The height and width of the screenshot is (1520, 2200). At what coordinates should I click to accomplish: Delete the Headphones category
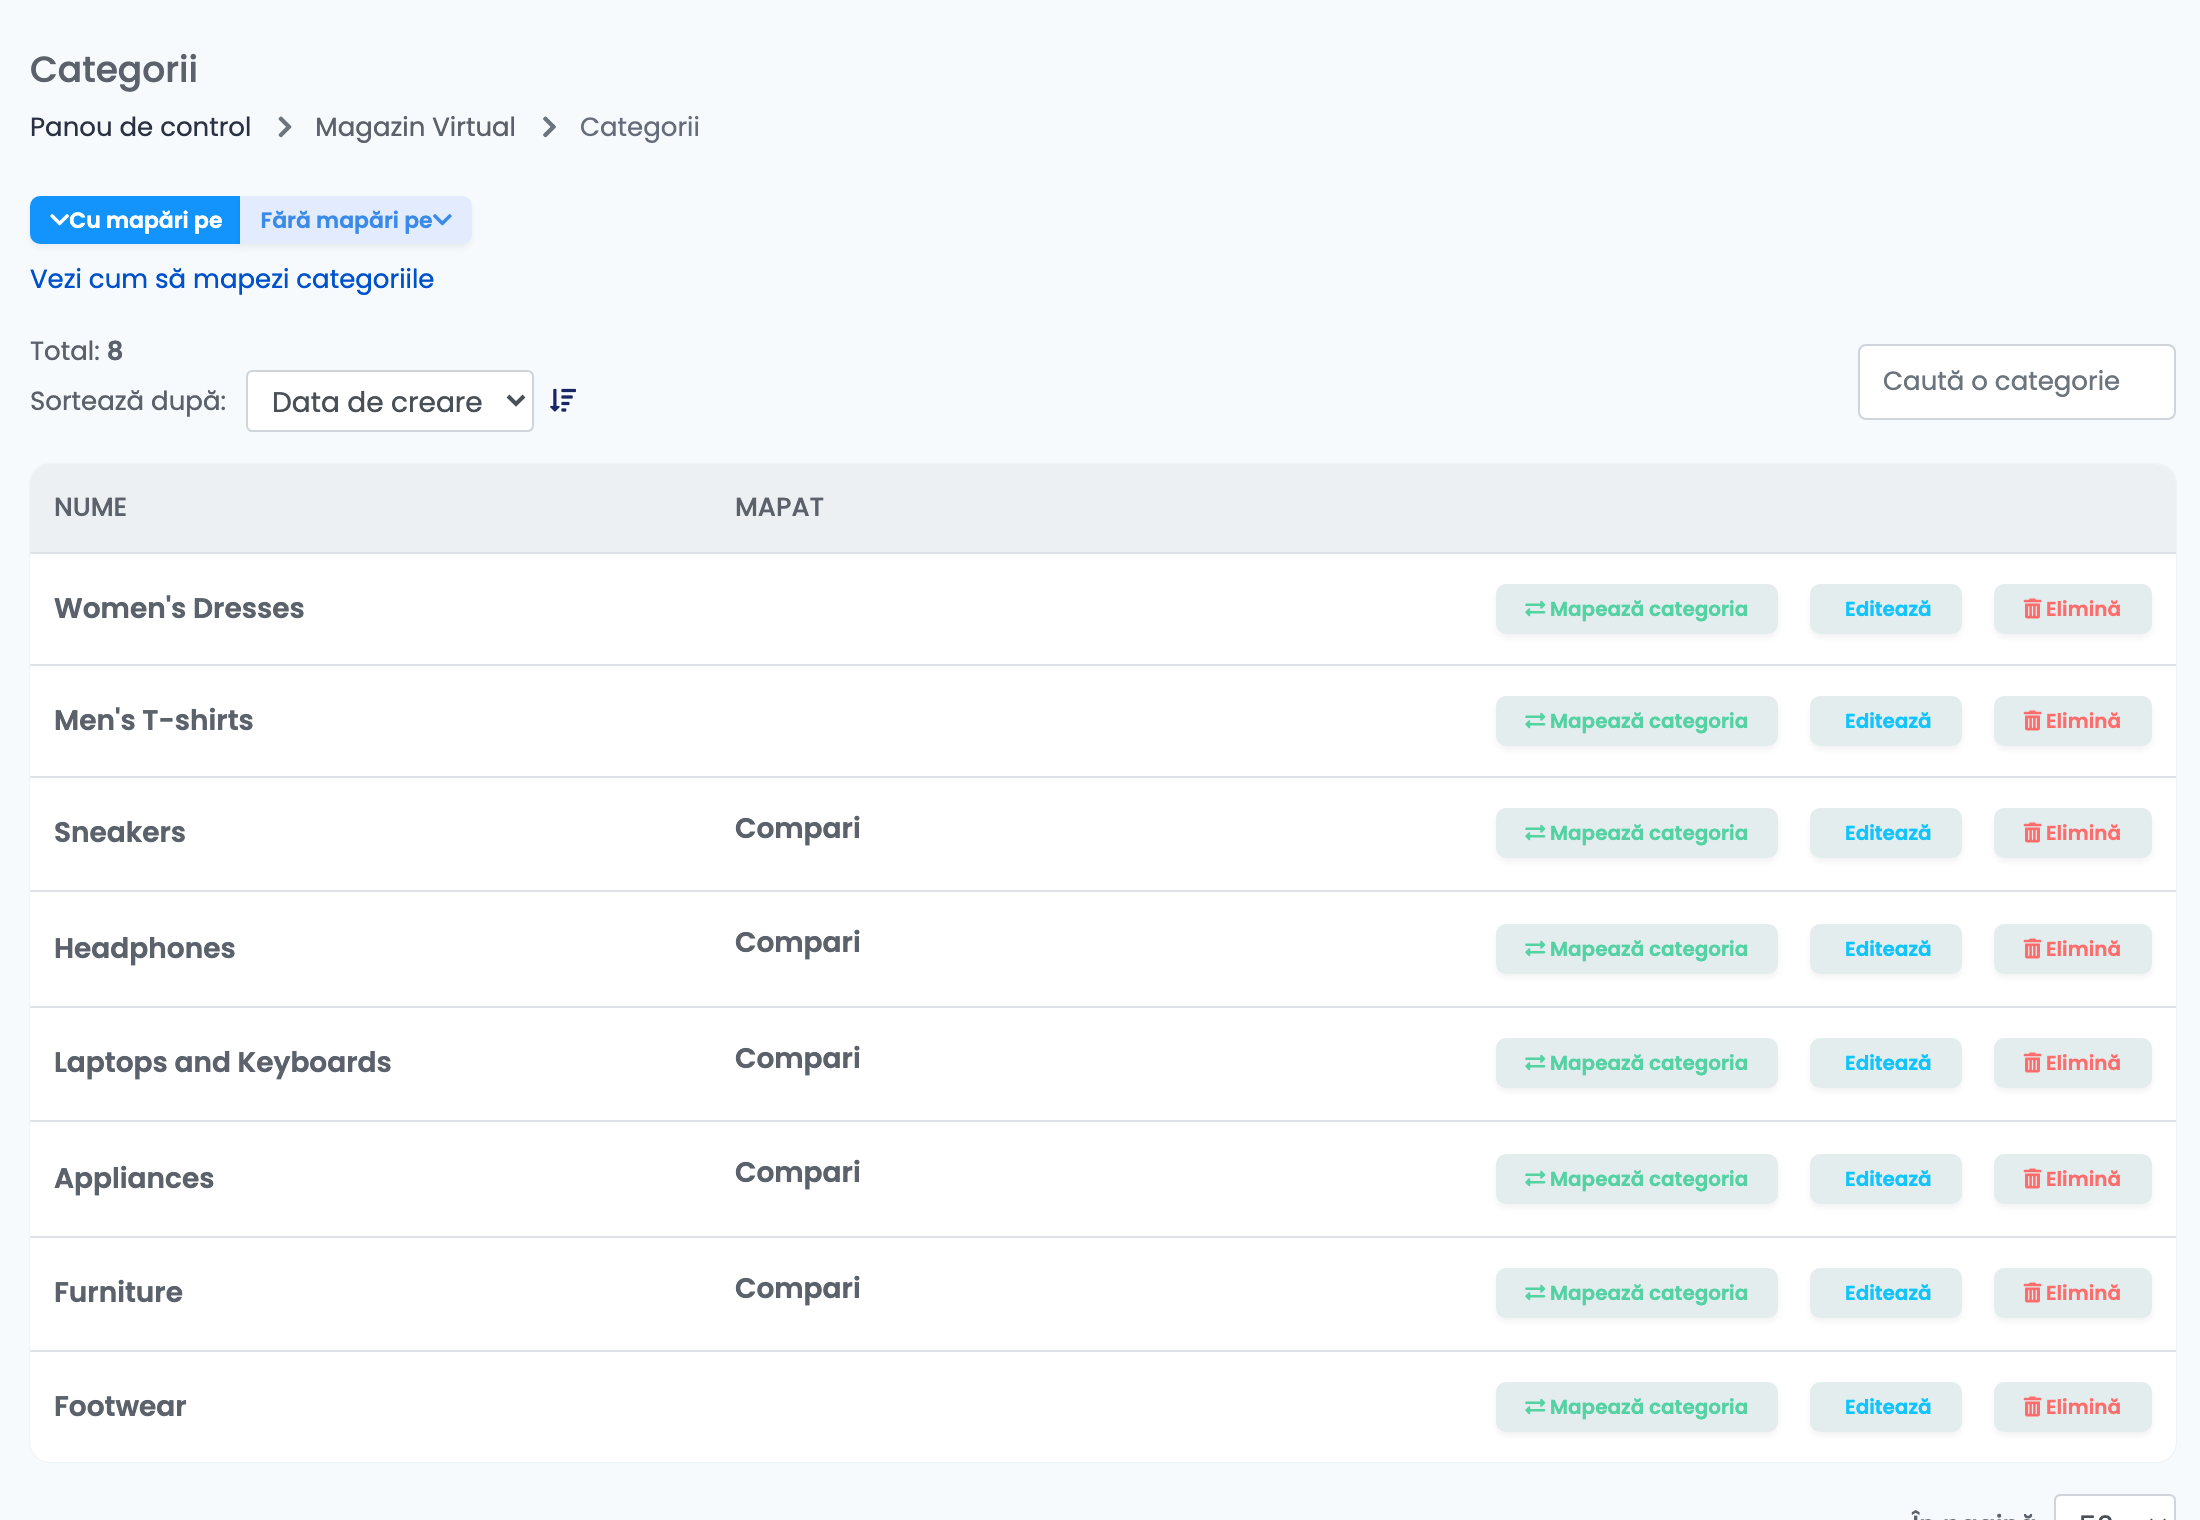click(x=2073, y=949)
